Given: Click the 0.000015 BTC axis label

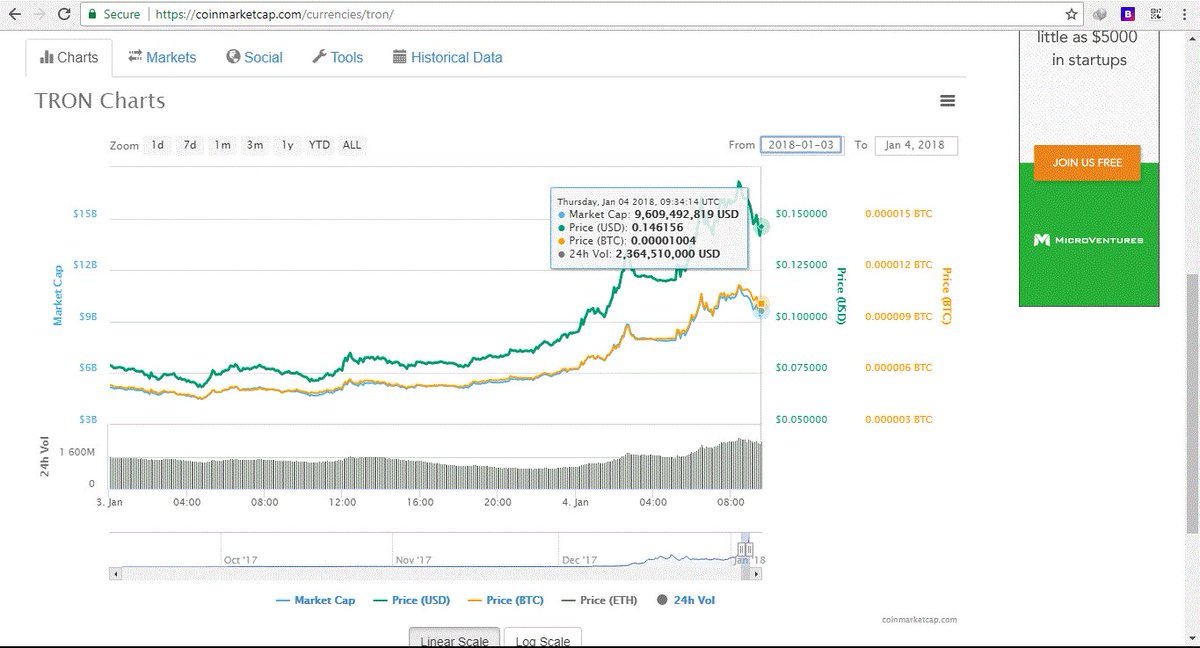Looking at the screenshot, I should 898,214.
